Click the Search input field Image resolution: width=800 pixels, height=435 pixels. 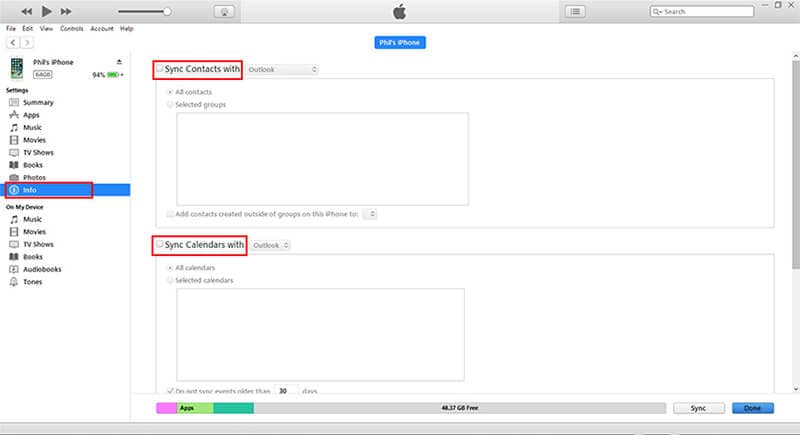coord(702,11)
